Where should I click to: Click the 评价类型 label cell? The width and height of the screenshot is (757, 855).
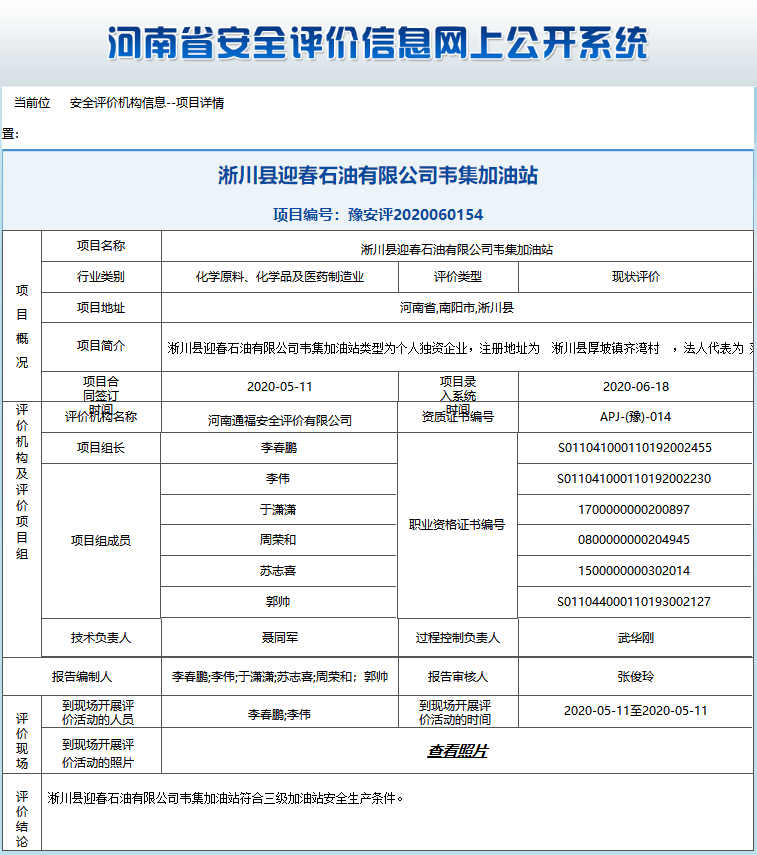458,277
